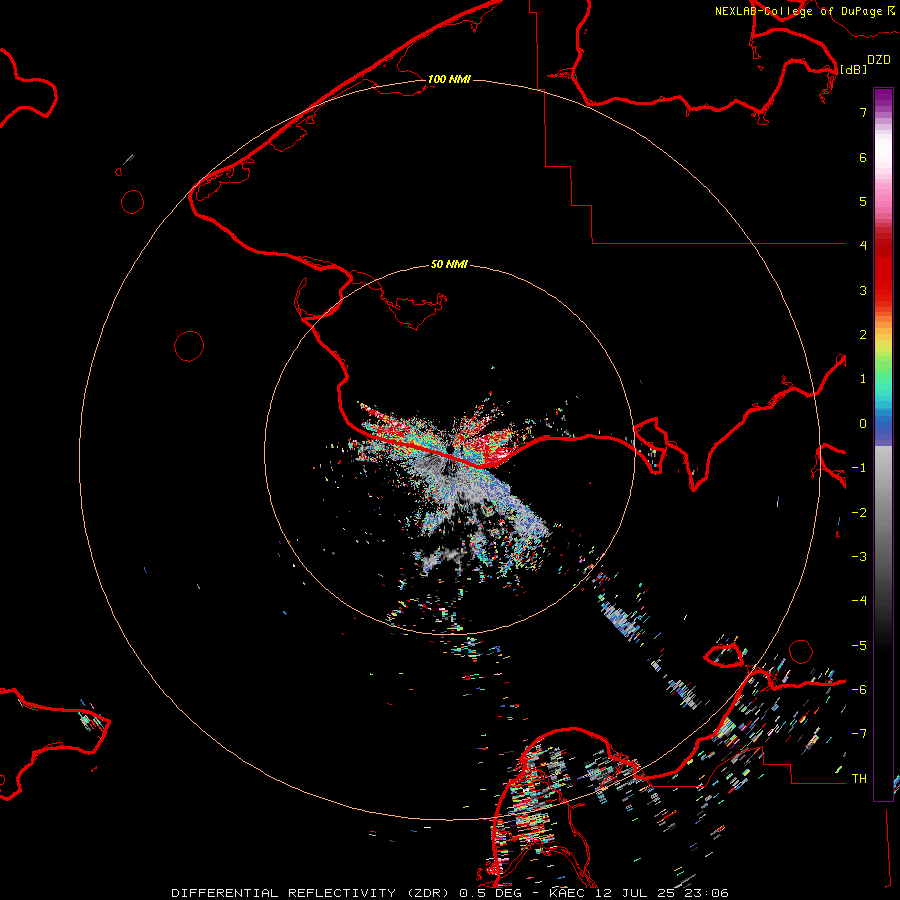Click the 7 value on color scale
The width and height of the screenshot is (900, 900).
[x=863, y=112]
